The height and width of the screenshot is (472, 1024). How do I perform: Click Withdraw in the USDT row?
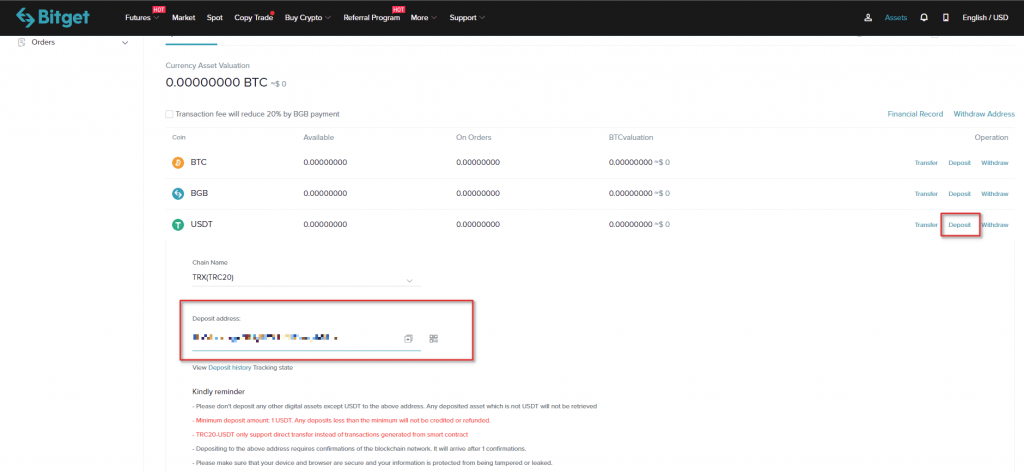(995, 225)
